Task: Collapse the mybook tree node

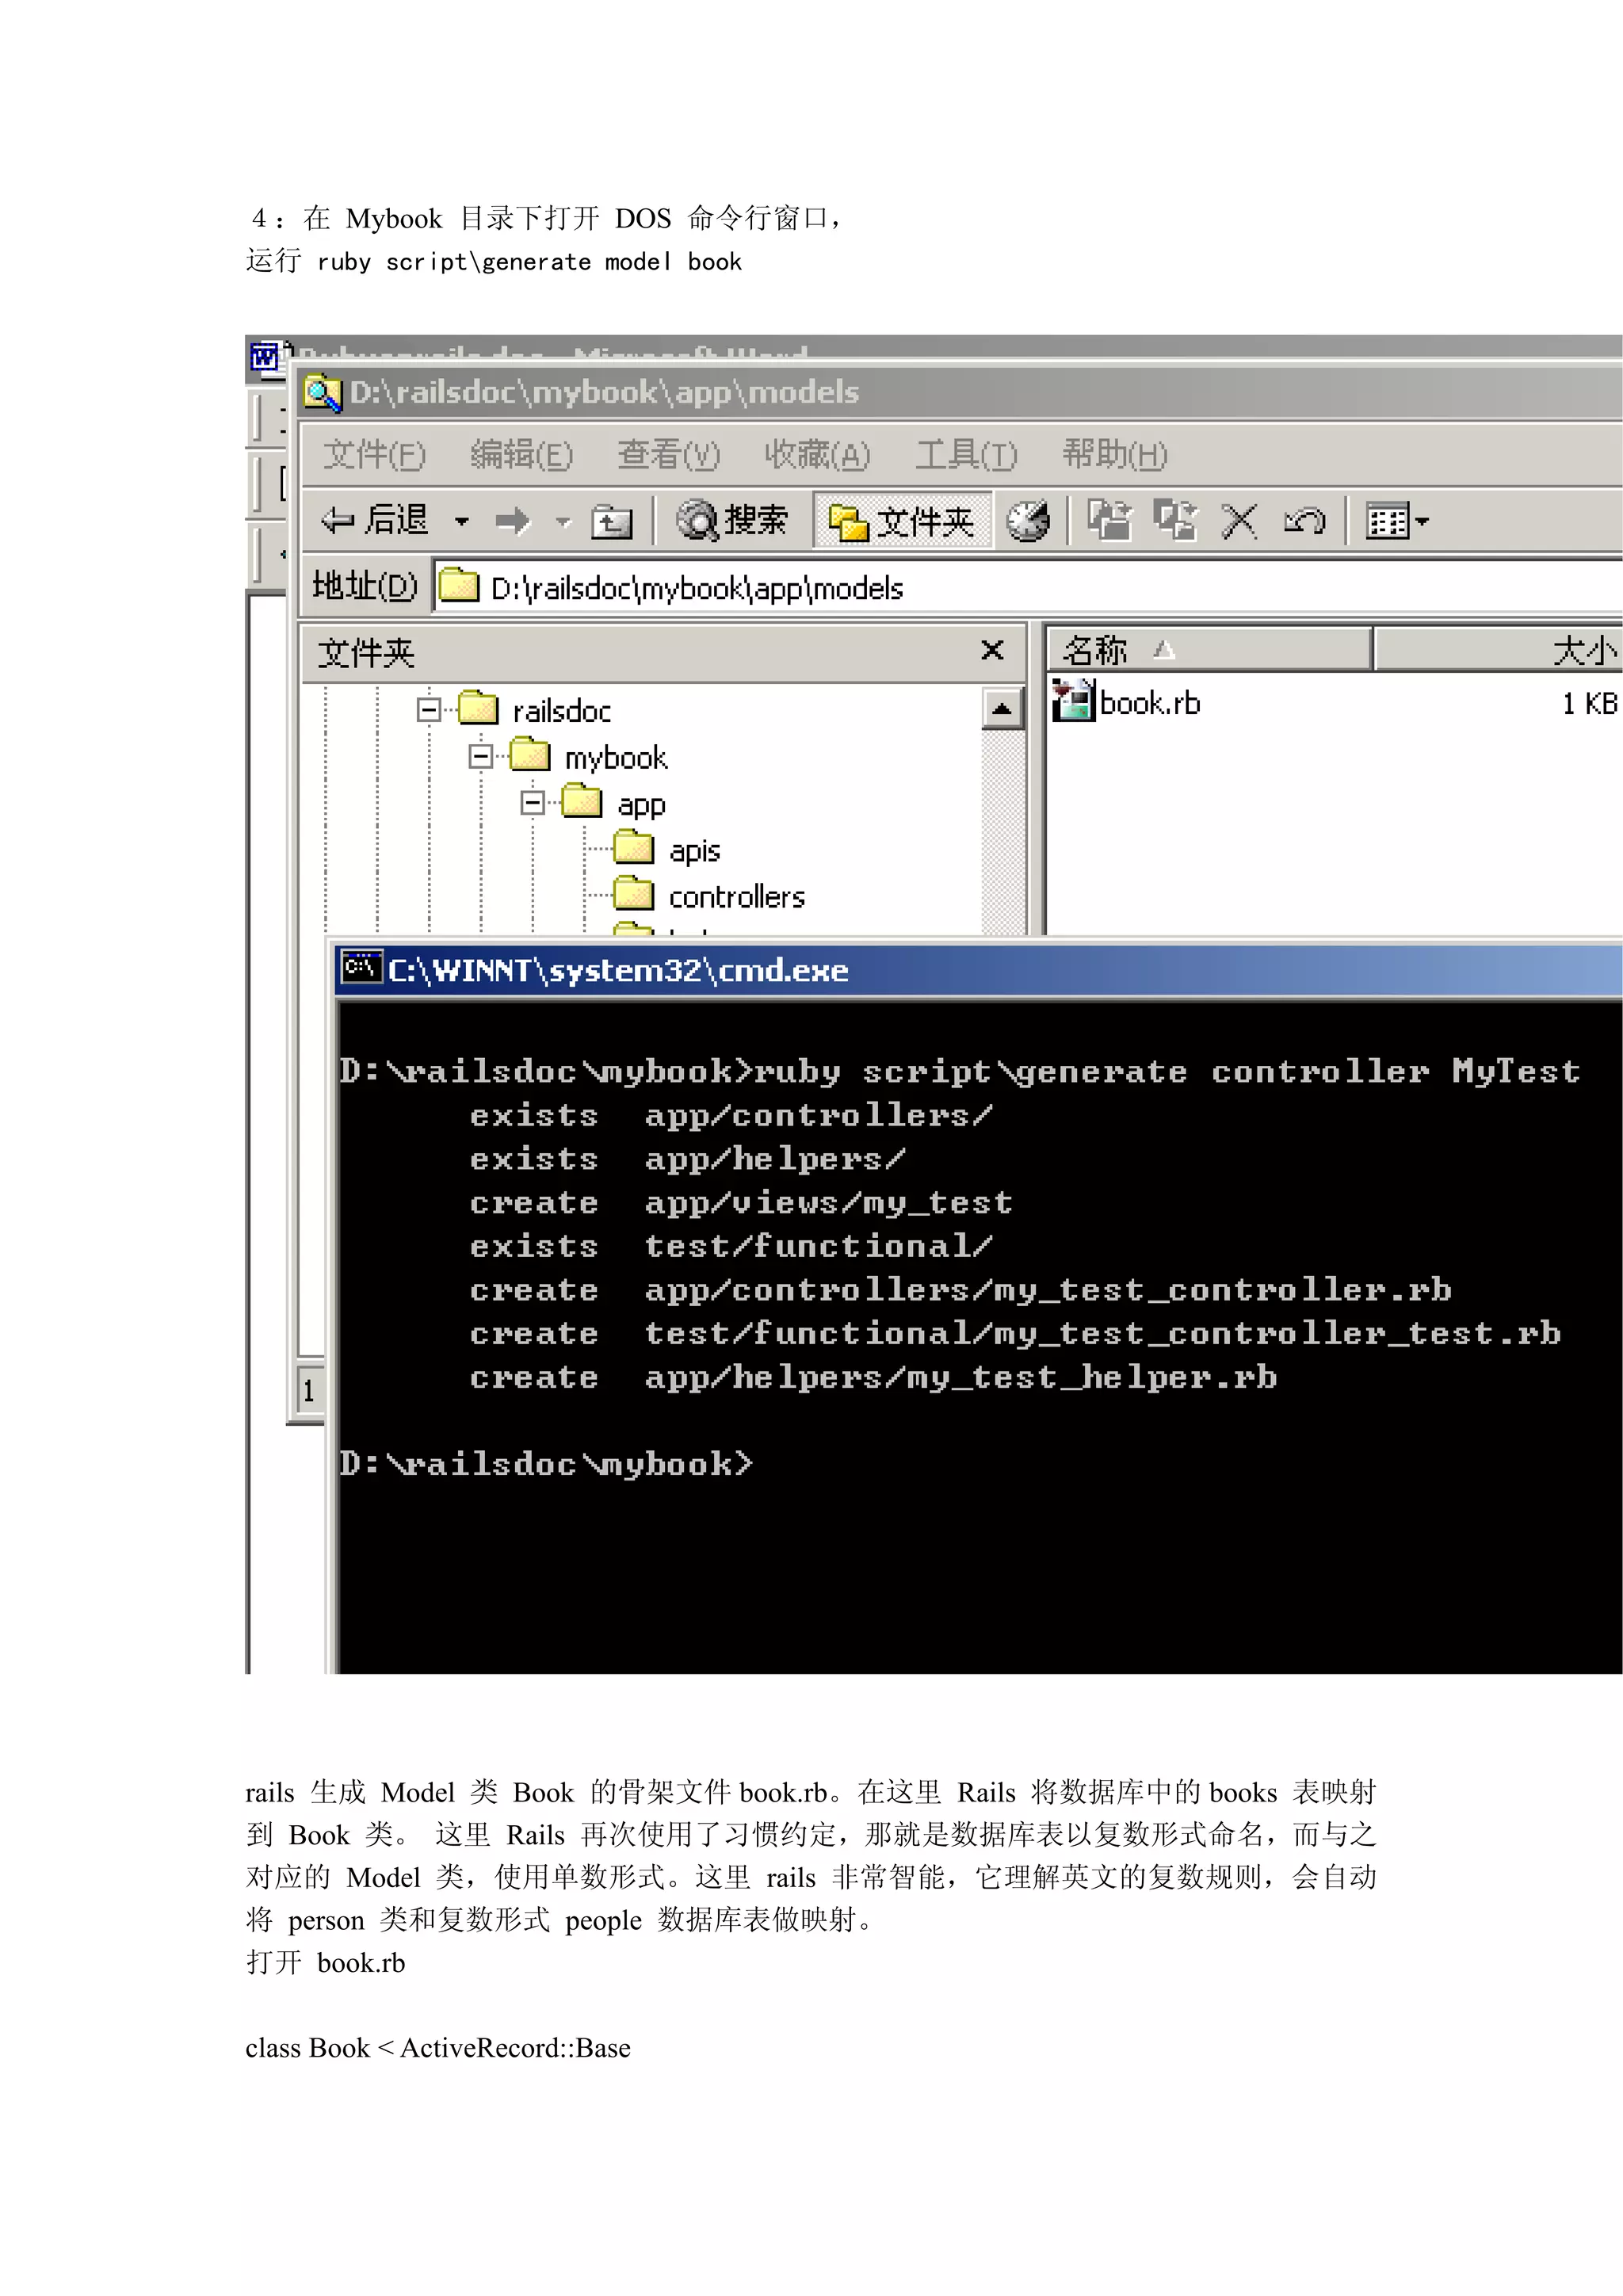Action: (x=481, y=757)
